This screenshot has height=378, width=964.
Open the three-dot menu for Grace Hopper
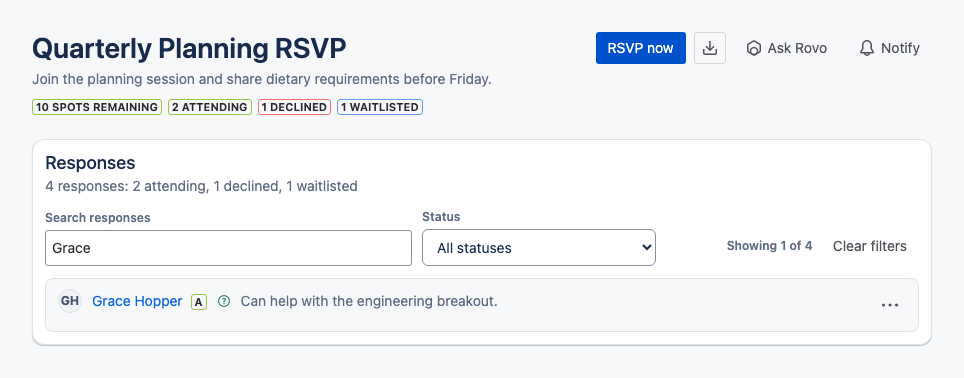[890, 305]
